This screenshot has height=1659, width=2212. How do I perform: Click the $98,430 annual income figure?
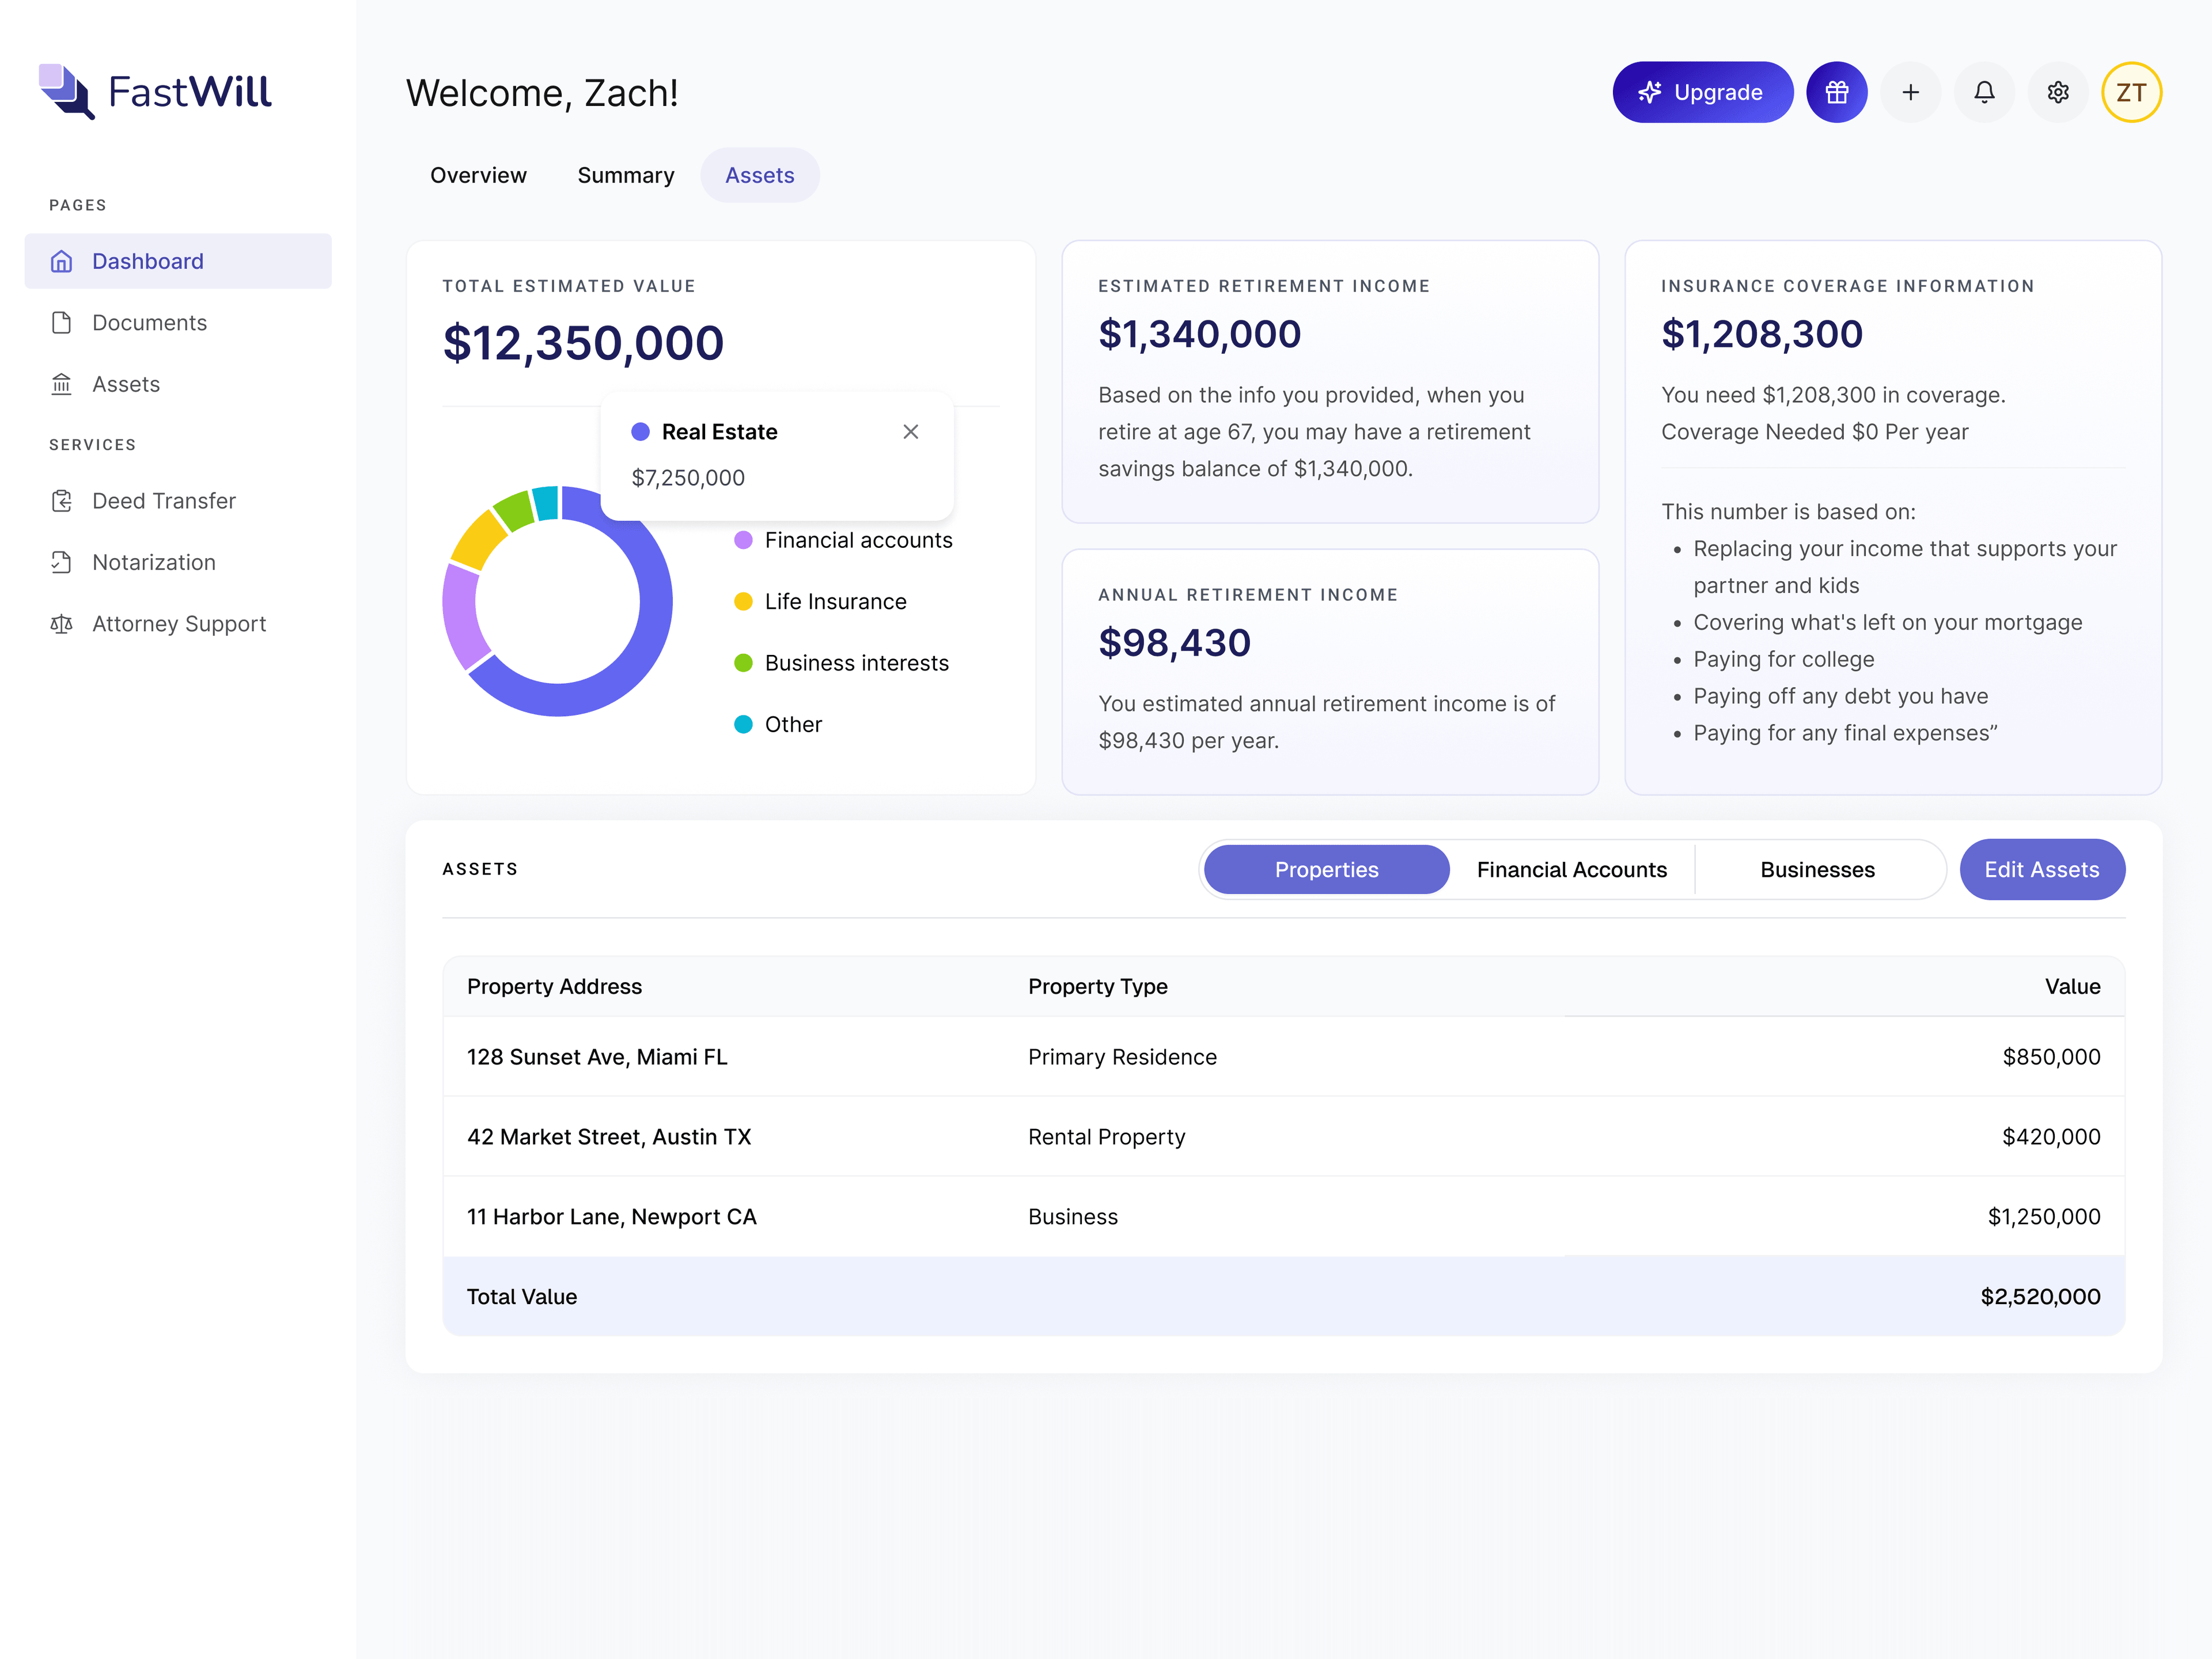point(1174,643)
